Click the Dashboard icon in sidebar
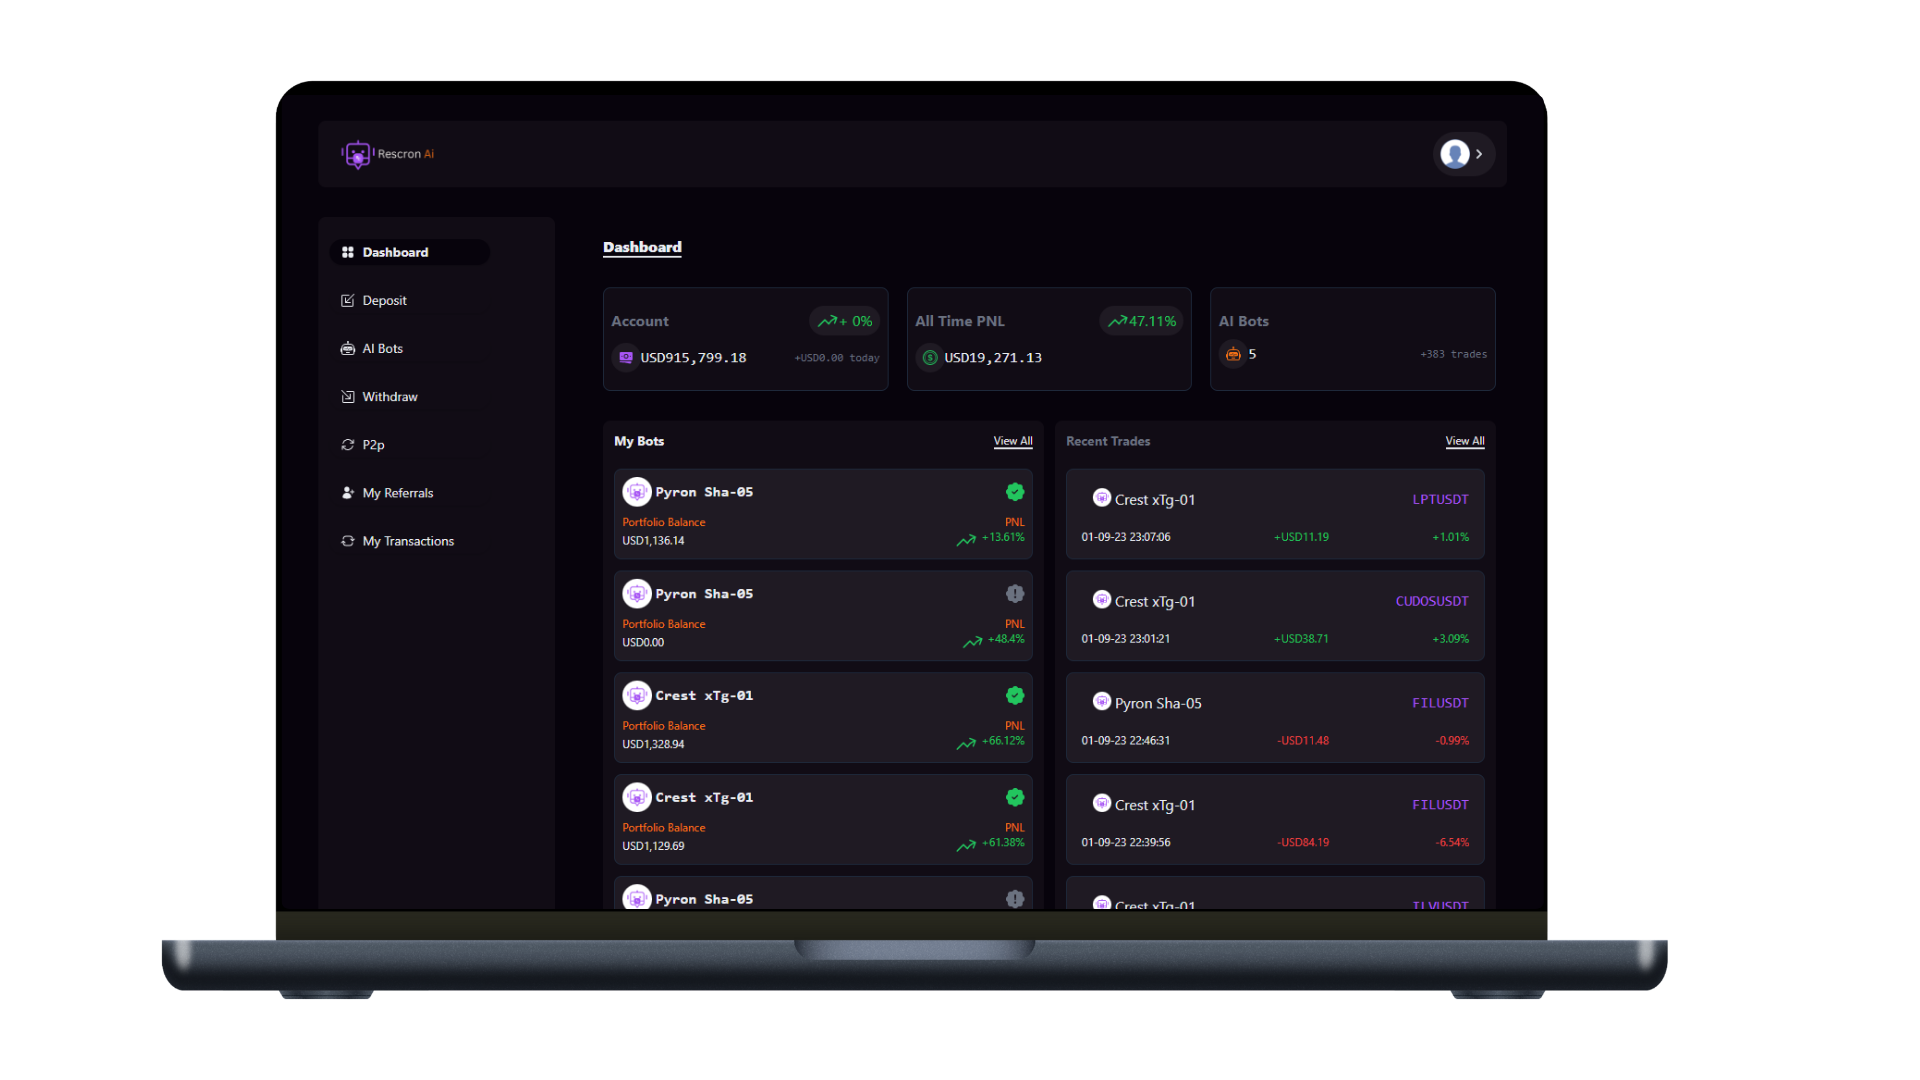 [348, 252]
